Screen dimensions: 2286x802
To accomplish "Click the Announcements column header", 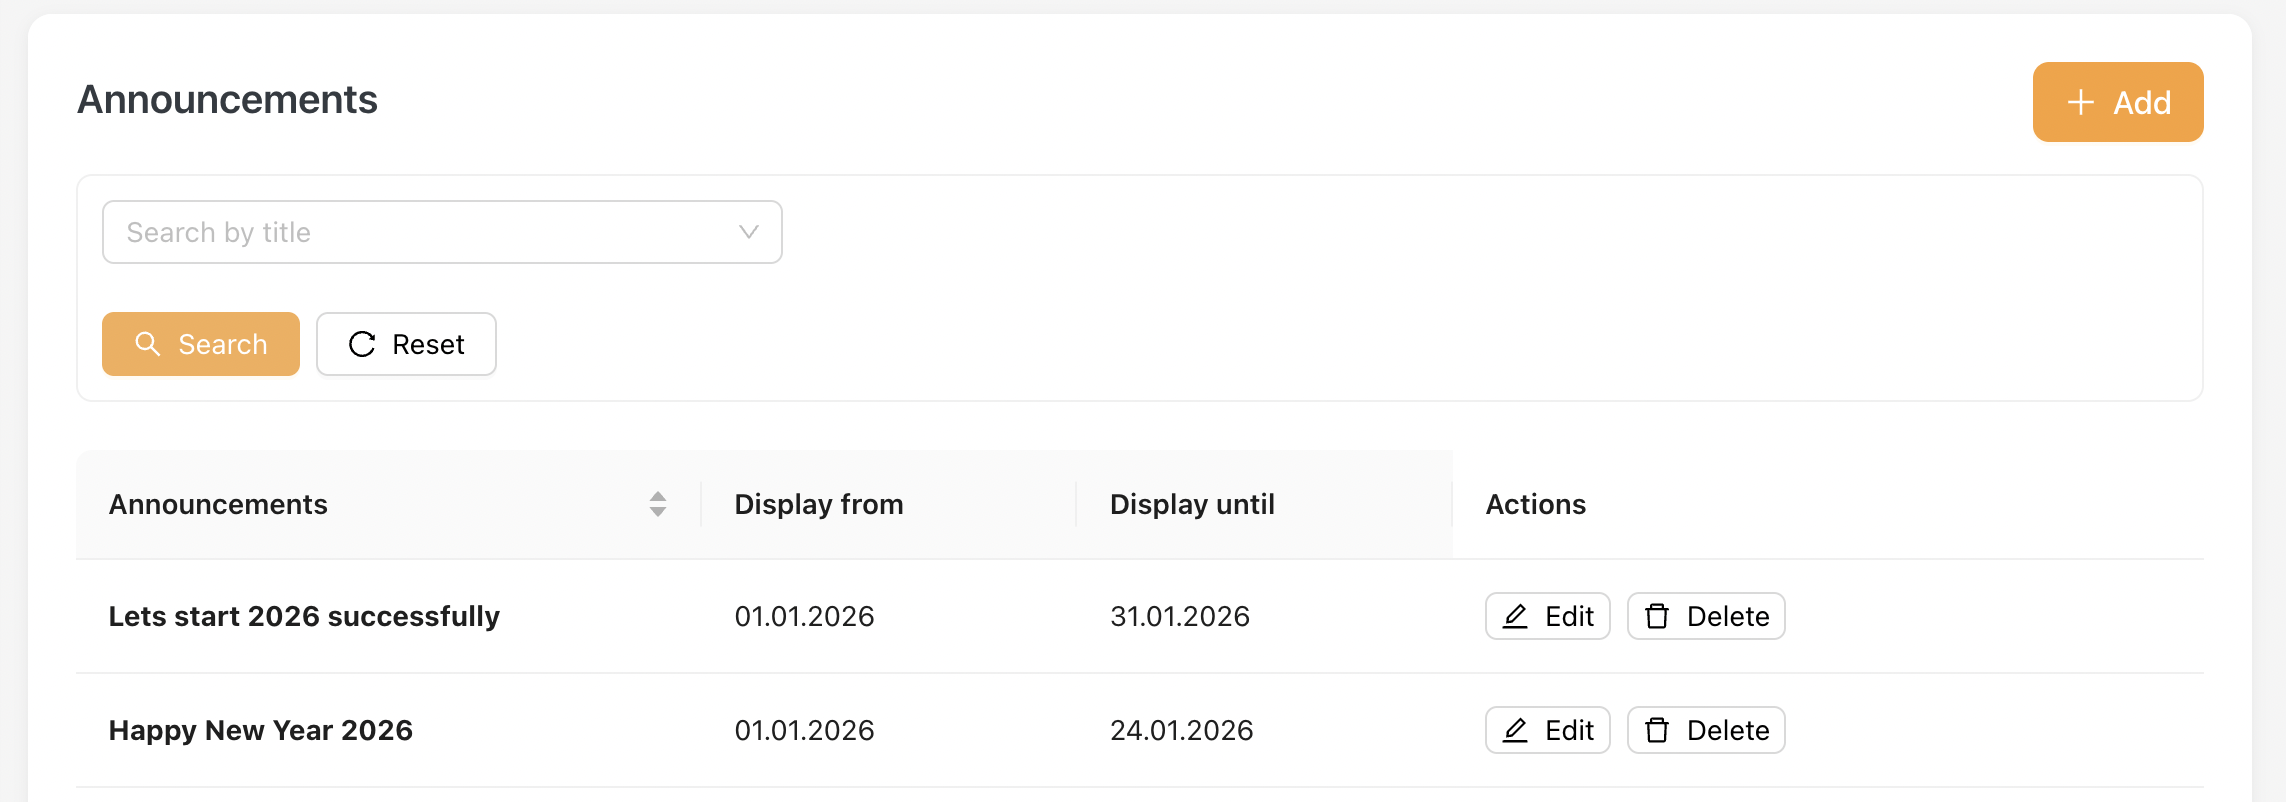I will point(218,504).
